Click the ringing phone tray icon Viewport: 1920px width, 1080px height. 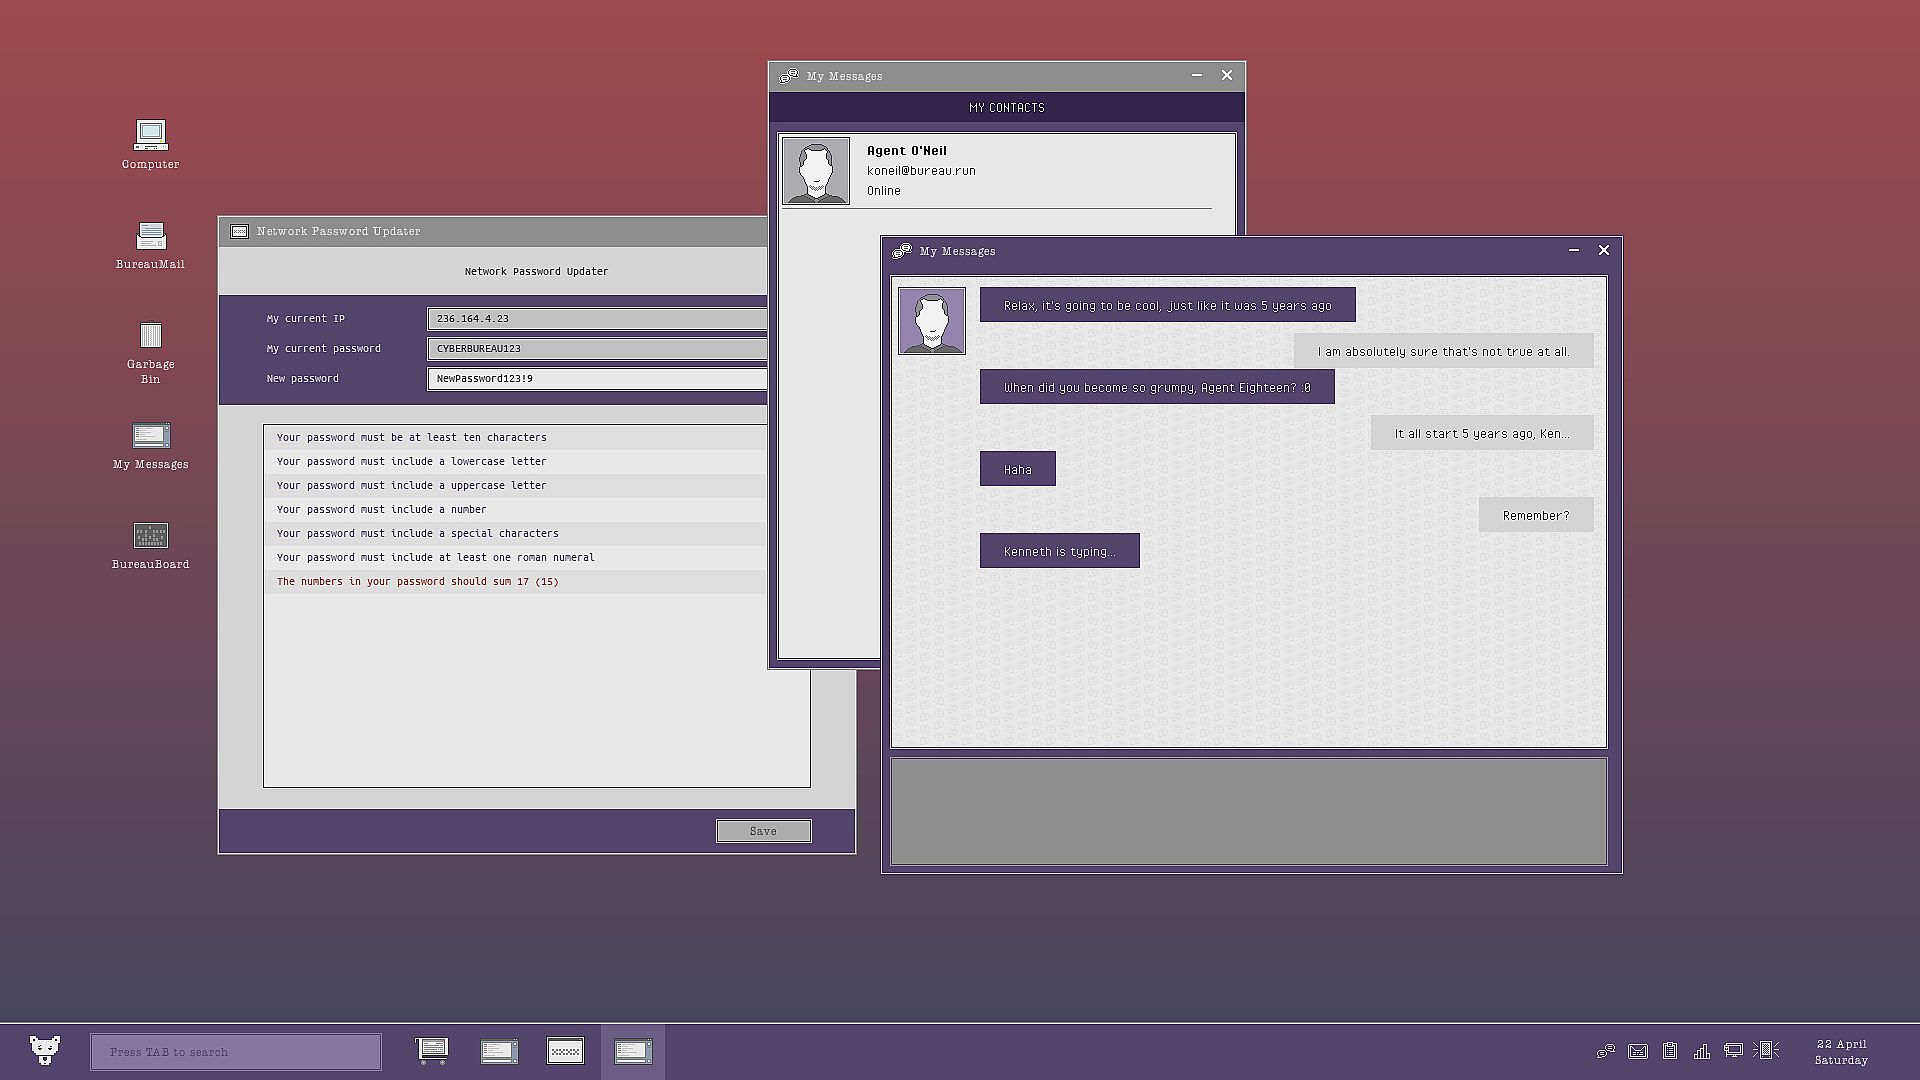pos(1766,1050)
